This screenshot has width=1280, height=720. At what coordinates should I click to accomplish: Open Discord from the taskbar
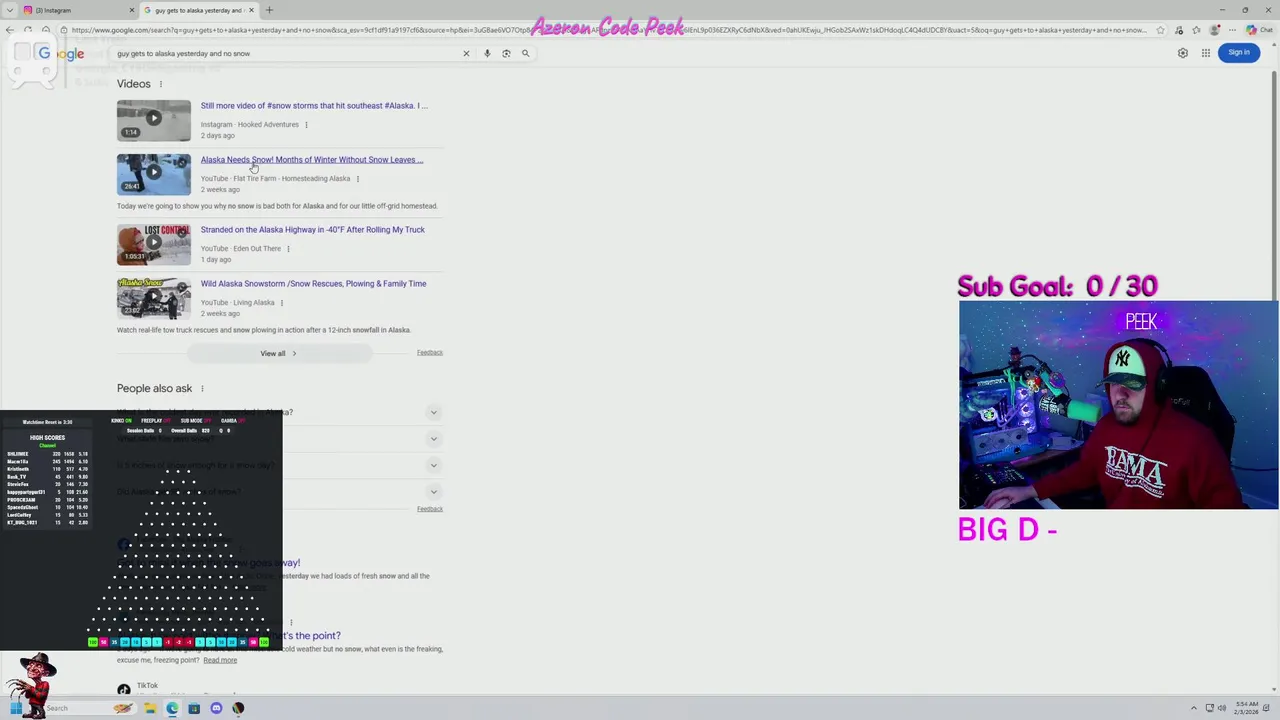[216, 708]
